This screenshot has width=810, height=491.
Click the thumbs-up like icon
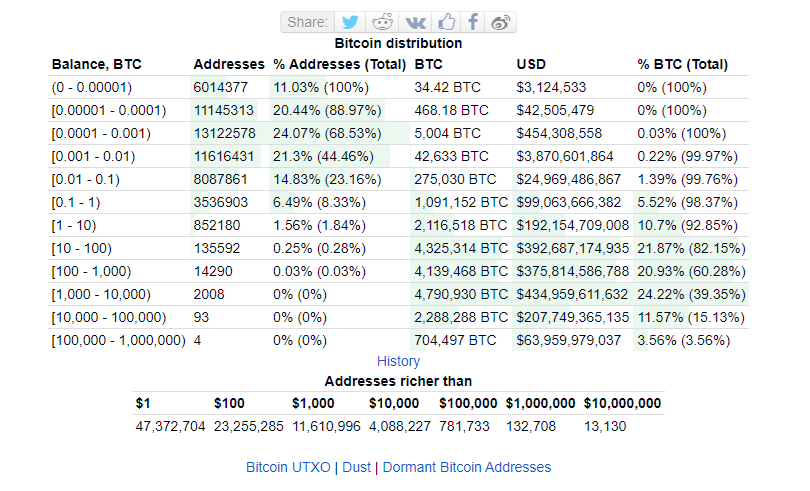[446, 22]
